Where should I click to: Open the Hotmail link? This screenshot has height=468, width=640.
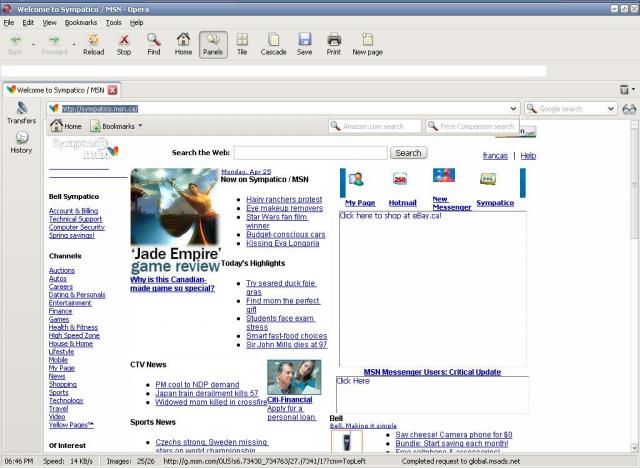pos(402,202)
